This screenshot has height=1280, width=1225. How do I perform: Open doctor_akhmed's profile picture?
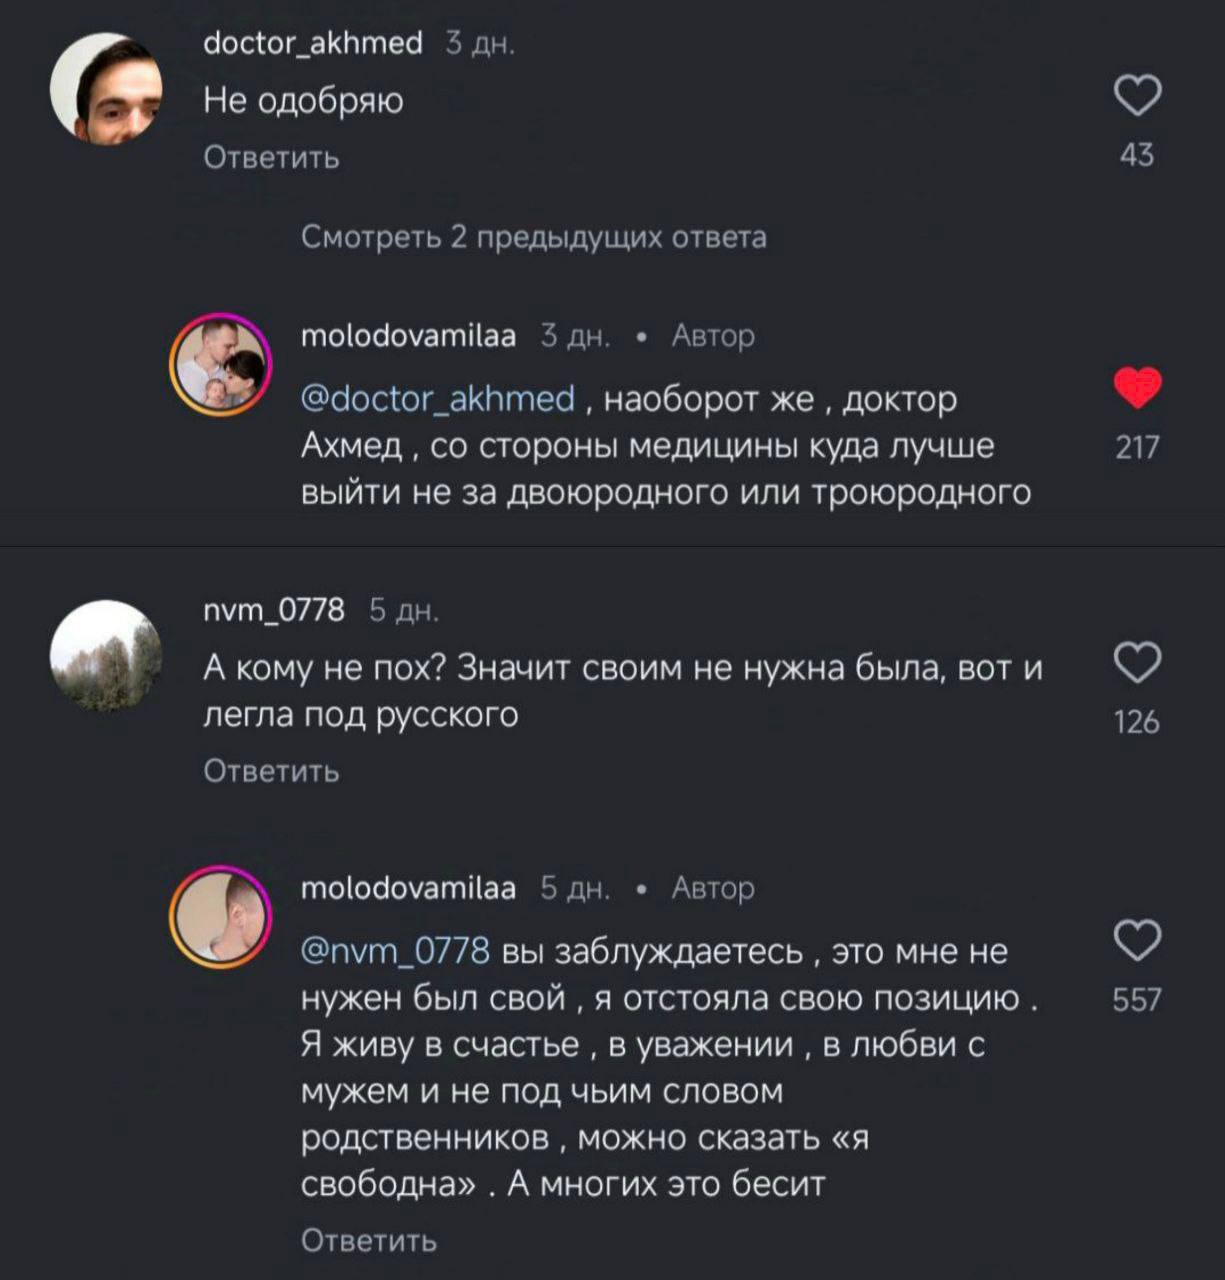[106, 89]
